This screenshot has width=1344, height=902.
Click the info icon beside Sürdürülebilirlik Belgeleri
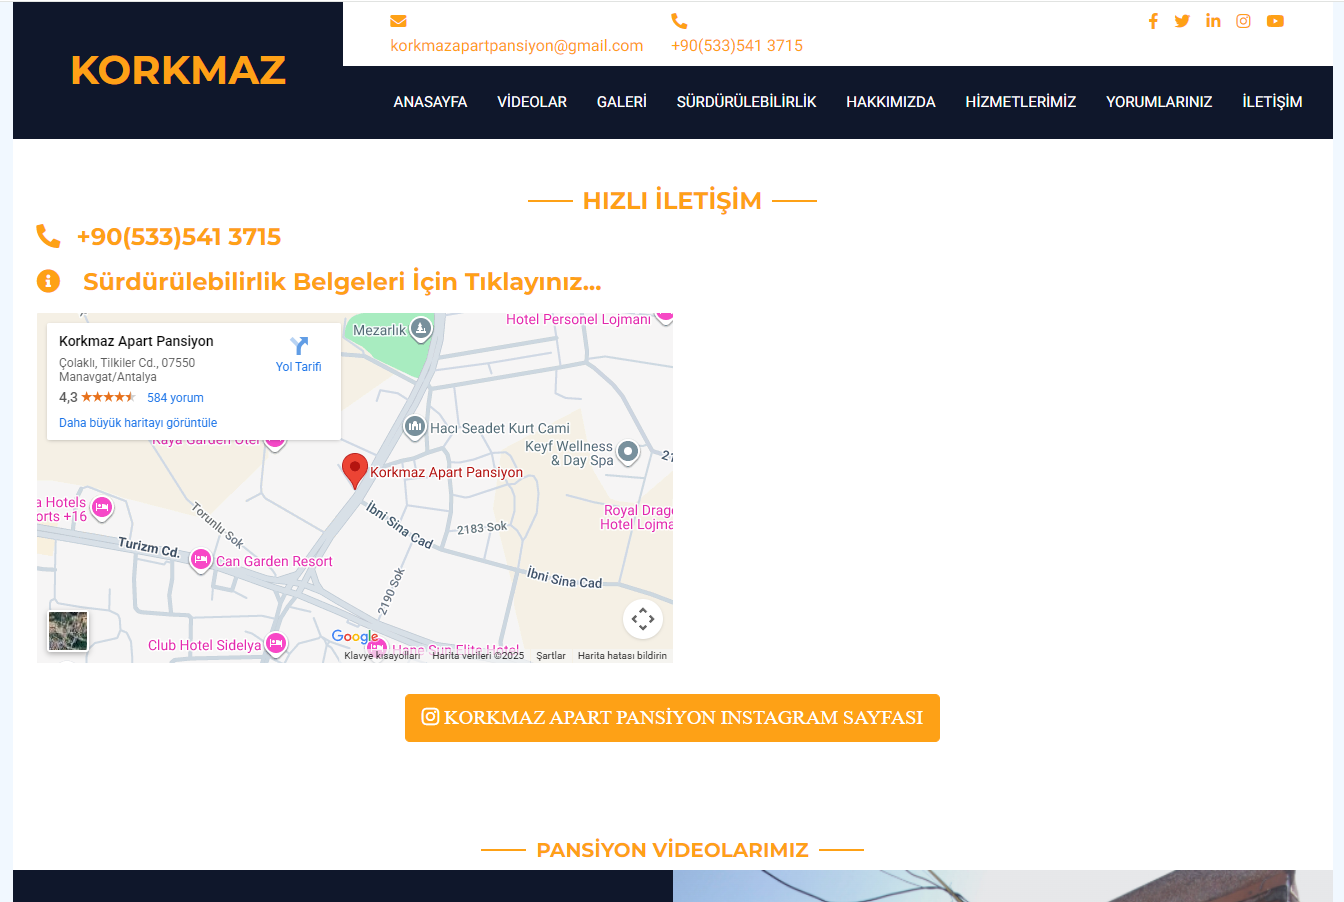[49, 281]
